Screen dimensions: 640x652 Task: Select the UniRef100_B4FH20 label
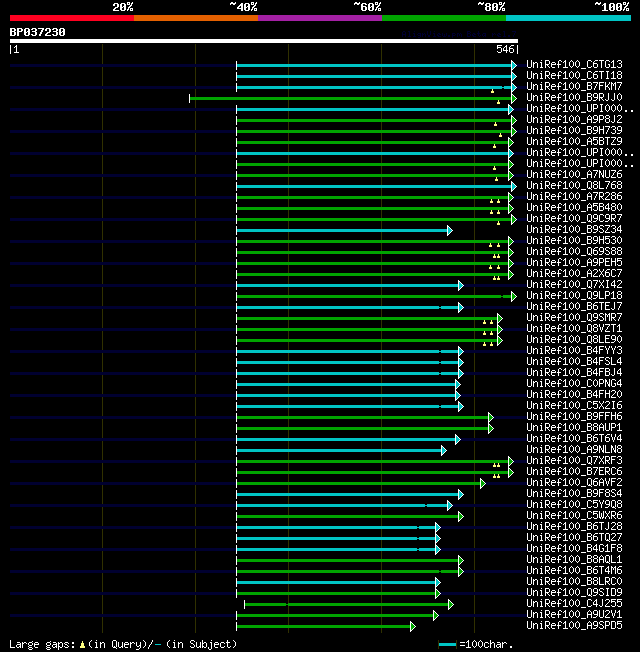click(x=574, y=395)
